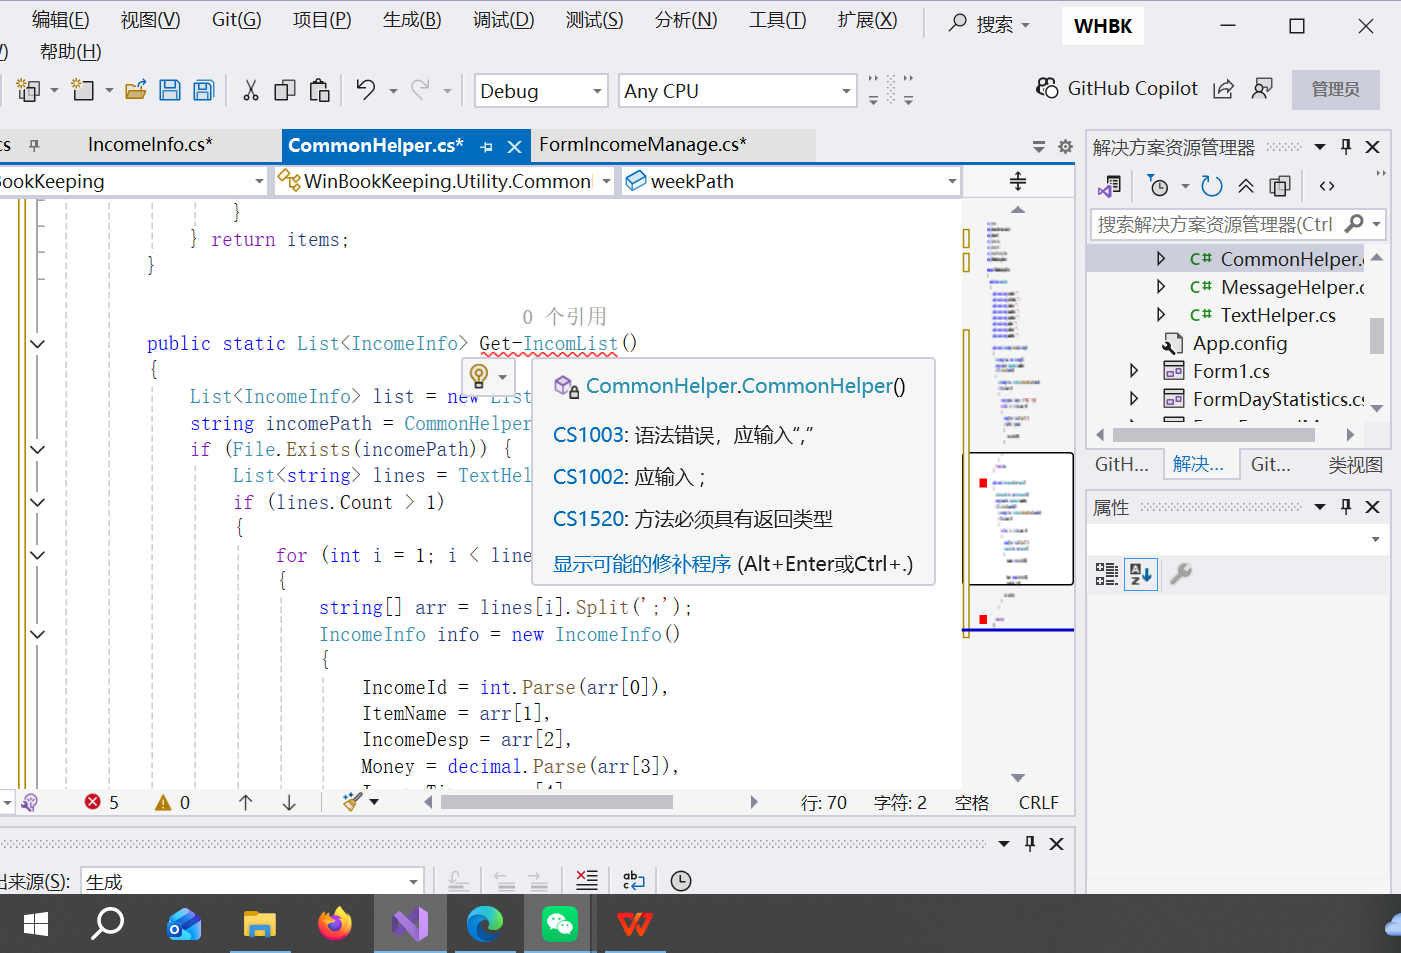Viewport: 1401px width, 953px height.
Task: Collapse all nodes in Solution Explorer
Action: pos(1246,186)
